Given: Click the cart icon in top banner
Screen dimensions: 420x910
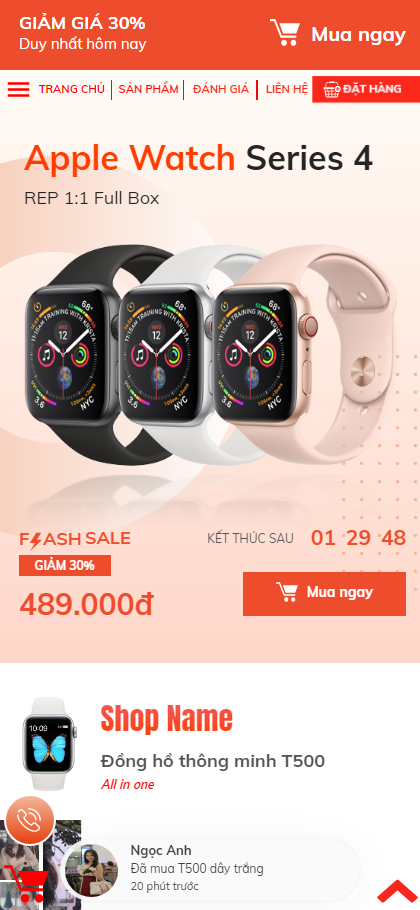Looking at the screenshot, I should tap(284, 33).
